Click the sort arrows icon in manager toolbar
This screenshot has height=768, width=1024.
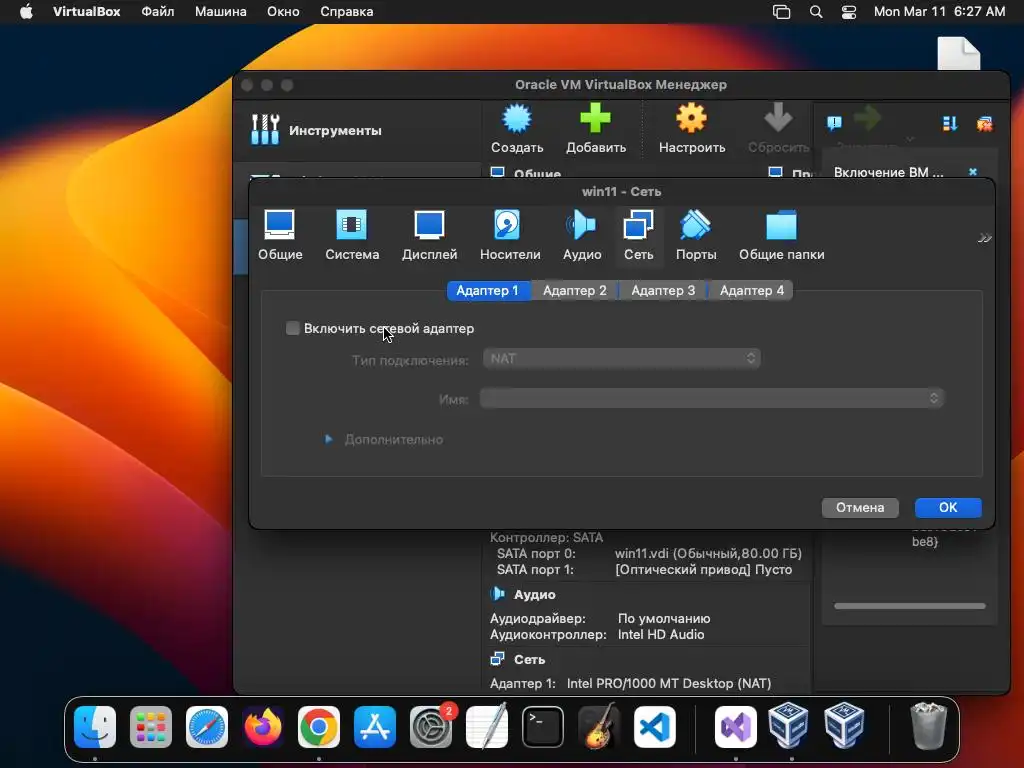click(950, 123)
